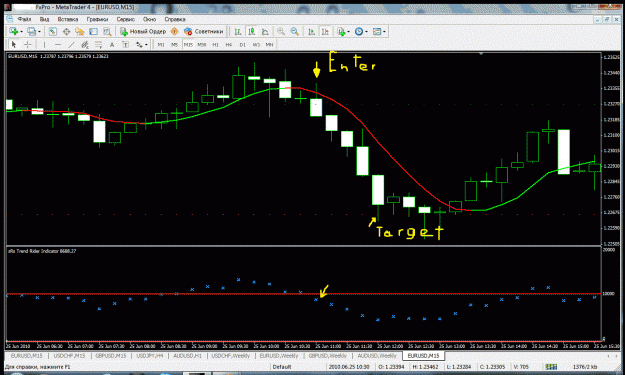Expand the Indicators dropdown arrow

point(349,31)
